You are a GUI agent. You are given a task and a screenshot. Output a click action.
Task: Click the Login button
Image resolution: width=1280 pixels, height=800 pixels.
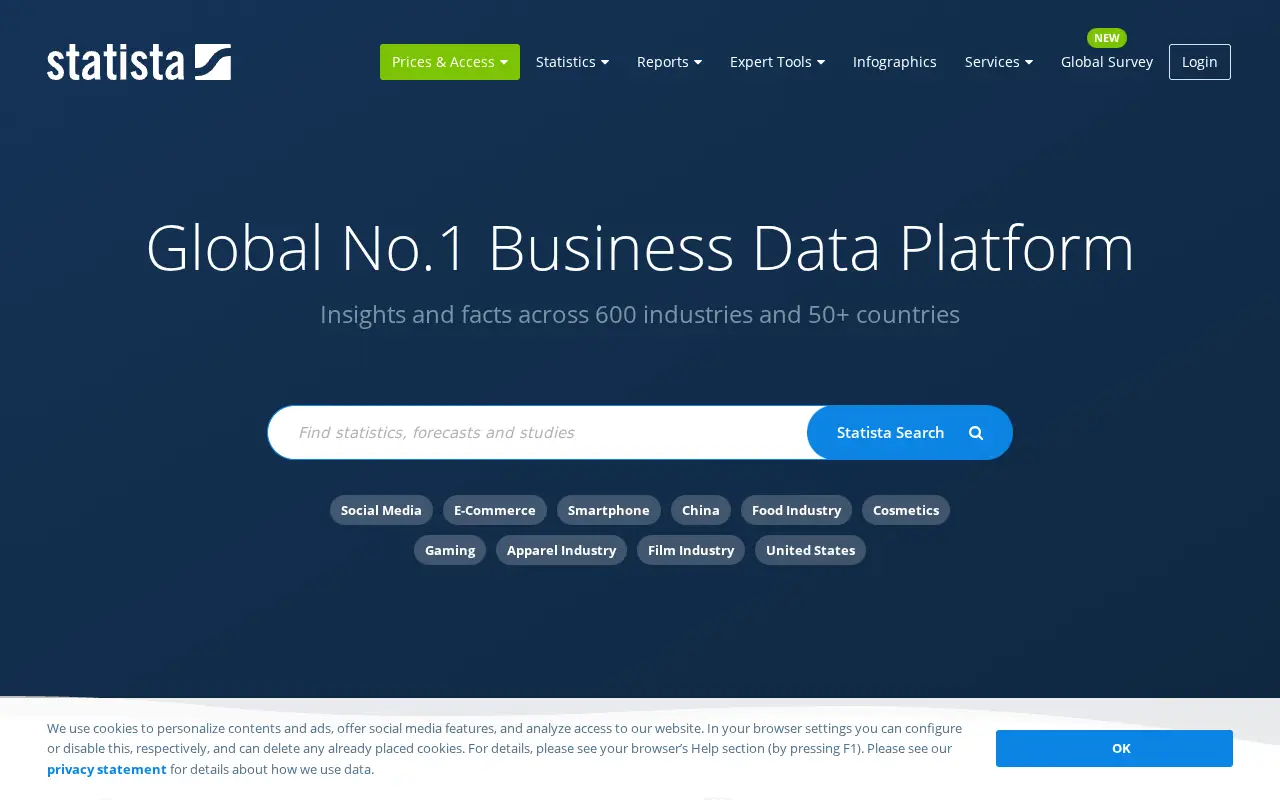(1200, 62)
